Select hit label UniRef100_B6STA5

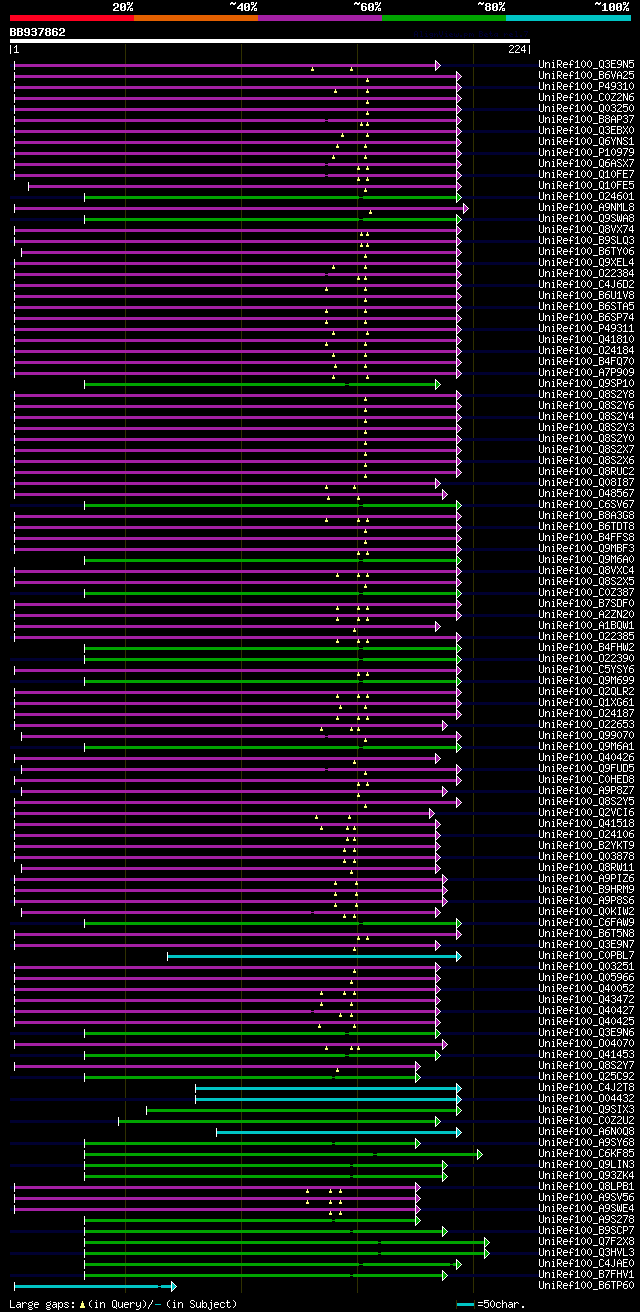pyautogui.click(x=586, y=306)
